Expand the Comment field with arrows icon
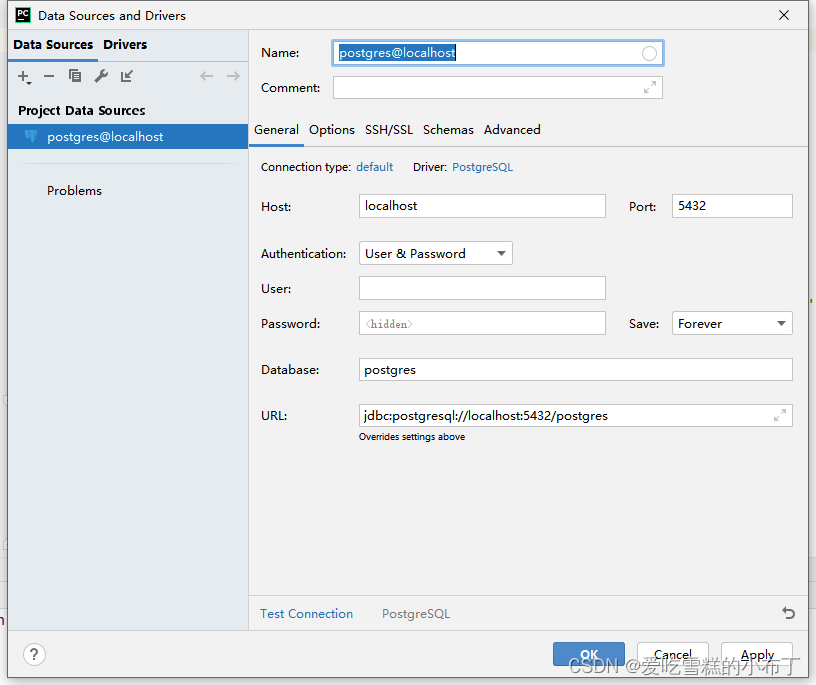Screen dimensions: 816x685 649,87
